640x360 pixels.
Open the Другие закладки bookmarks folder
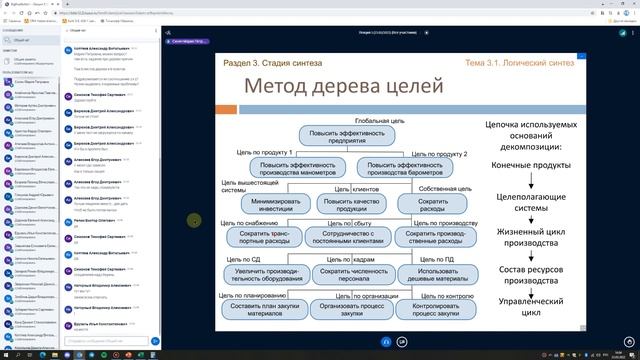click(623, 21)
